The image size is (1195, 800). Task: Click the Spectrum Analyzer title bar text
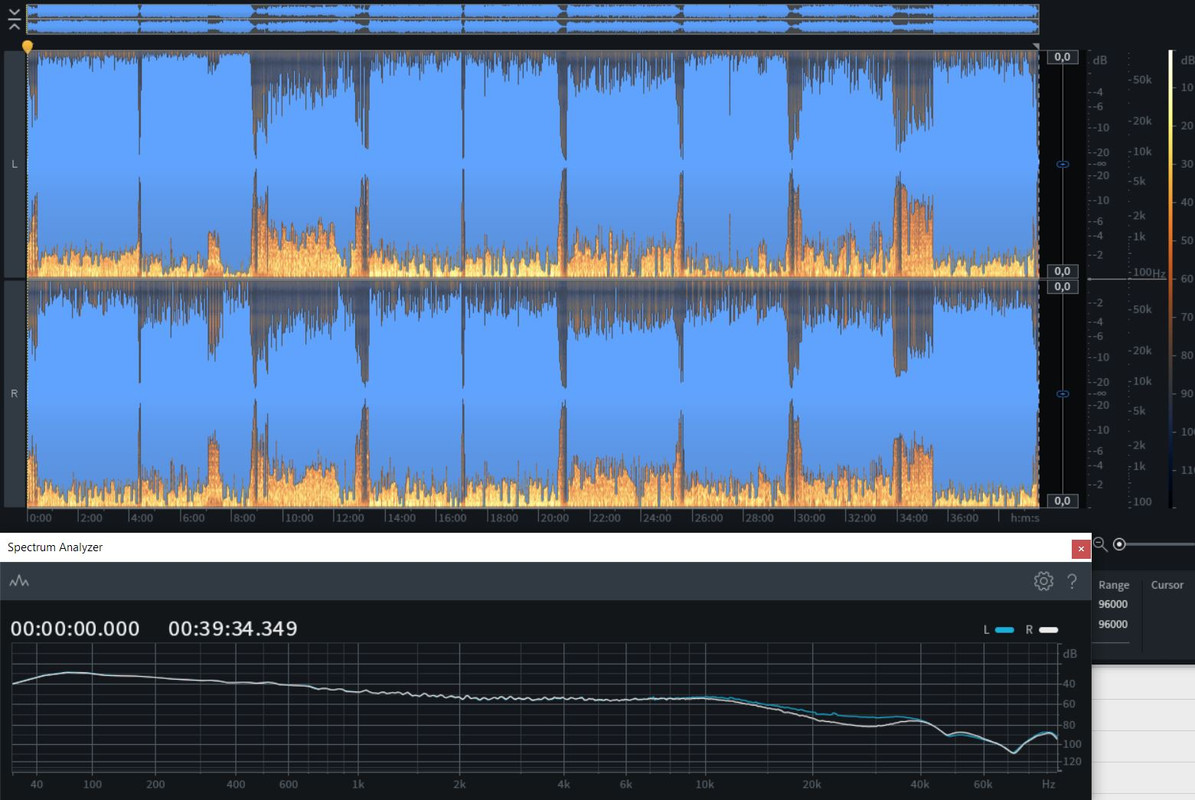coord(55,547)
